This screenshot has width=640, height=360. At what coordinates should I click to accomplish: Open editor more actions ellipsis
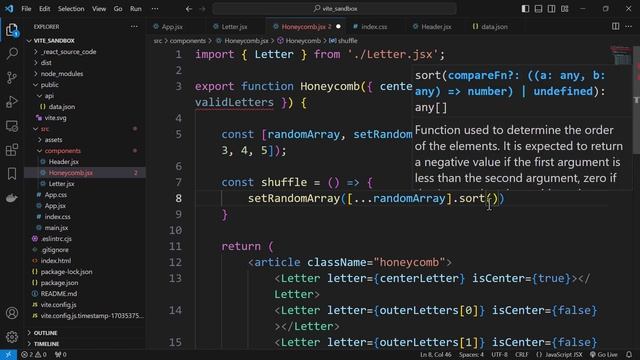(x=629, y=26)
